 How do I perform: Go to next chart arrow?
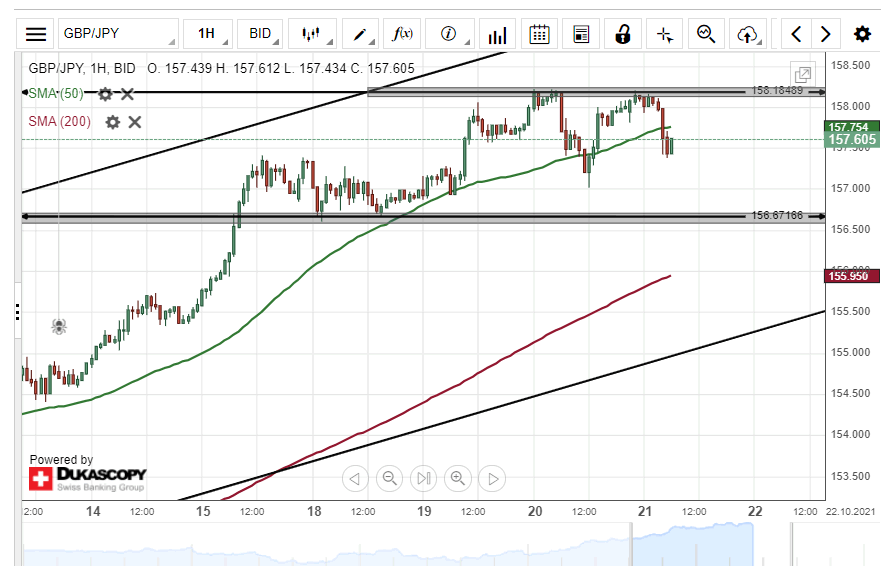point(825,34)
